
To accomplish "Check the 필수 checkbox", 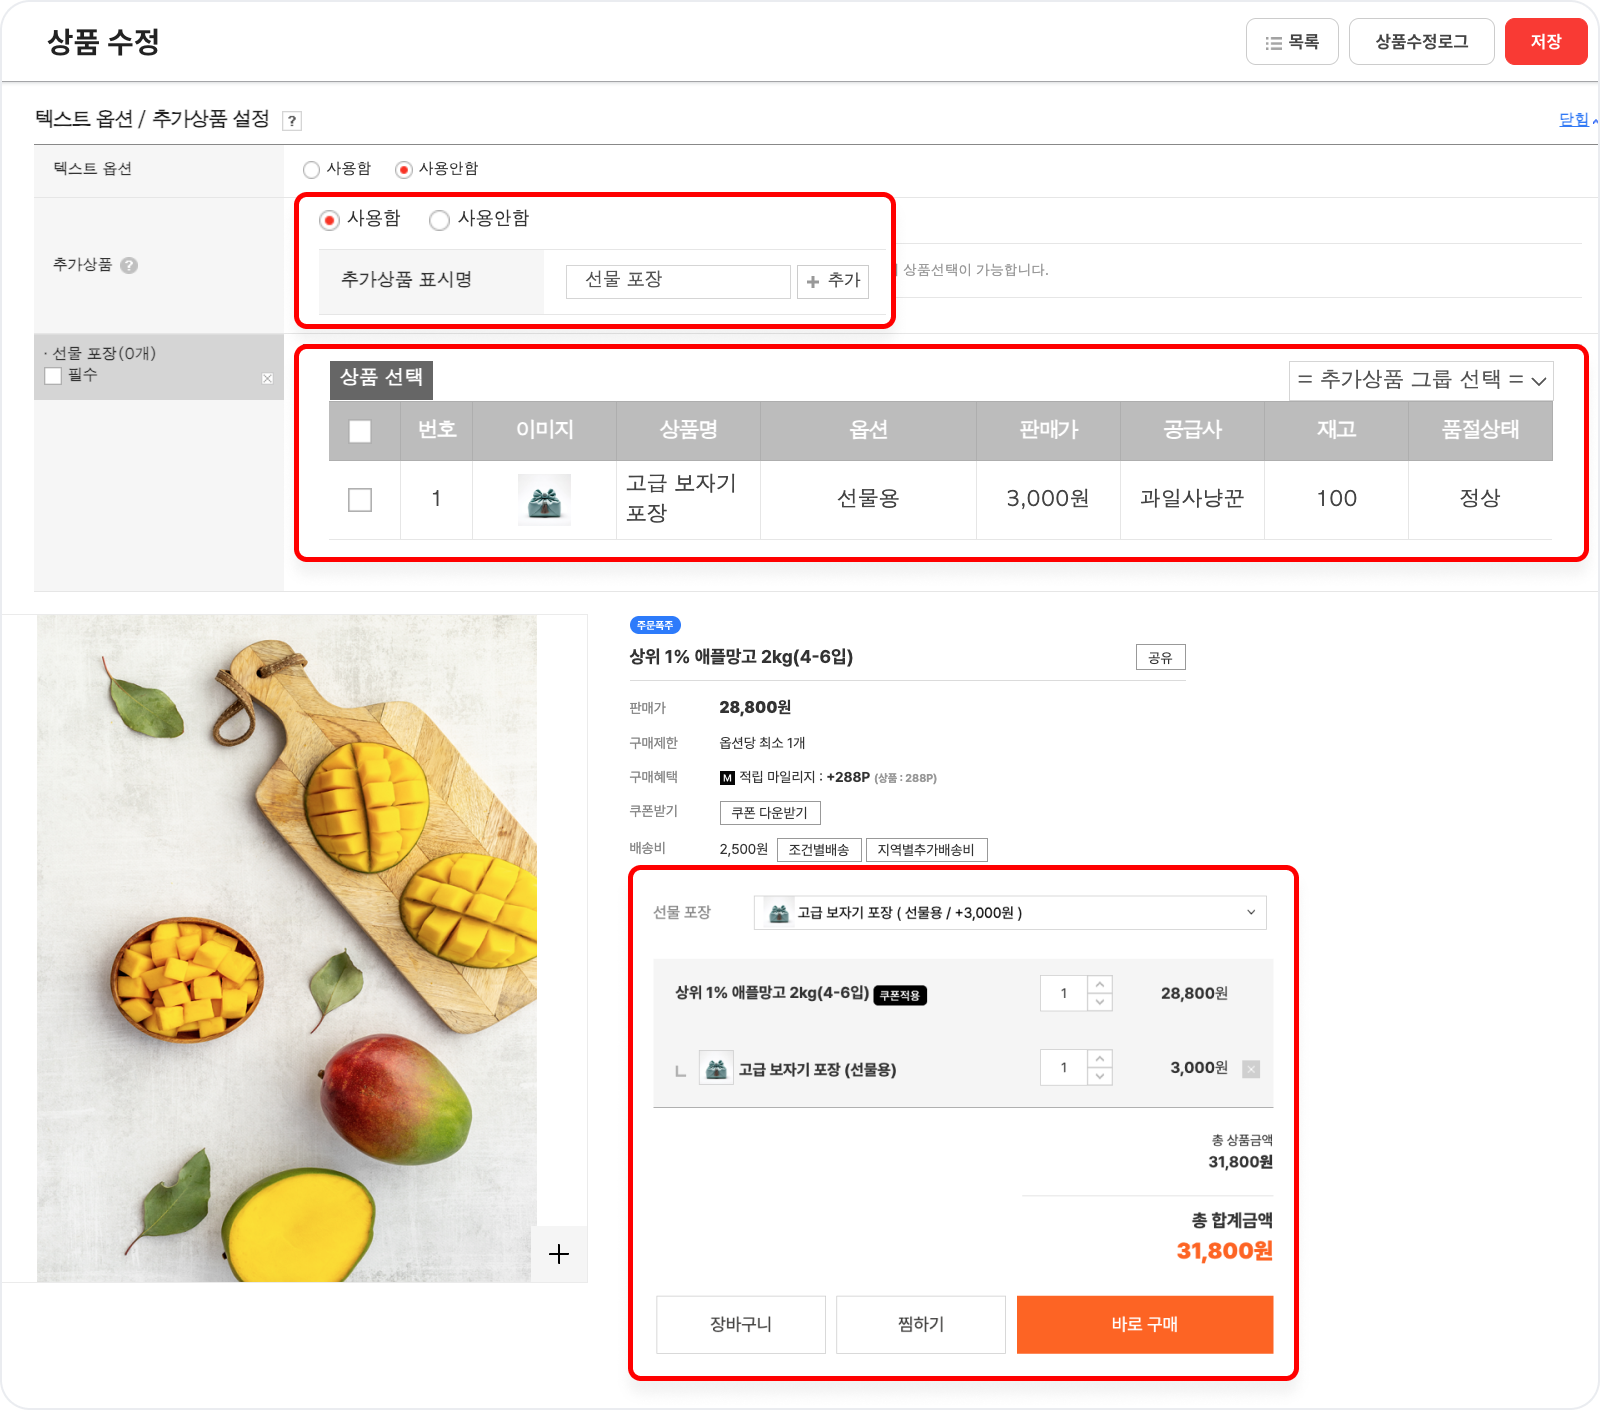I will pyautogui.click(x=53, y=375).
